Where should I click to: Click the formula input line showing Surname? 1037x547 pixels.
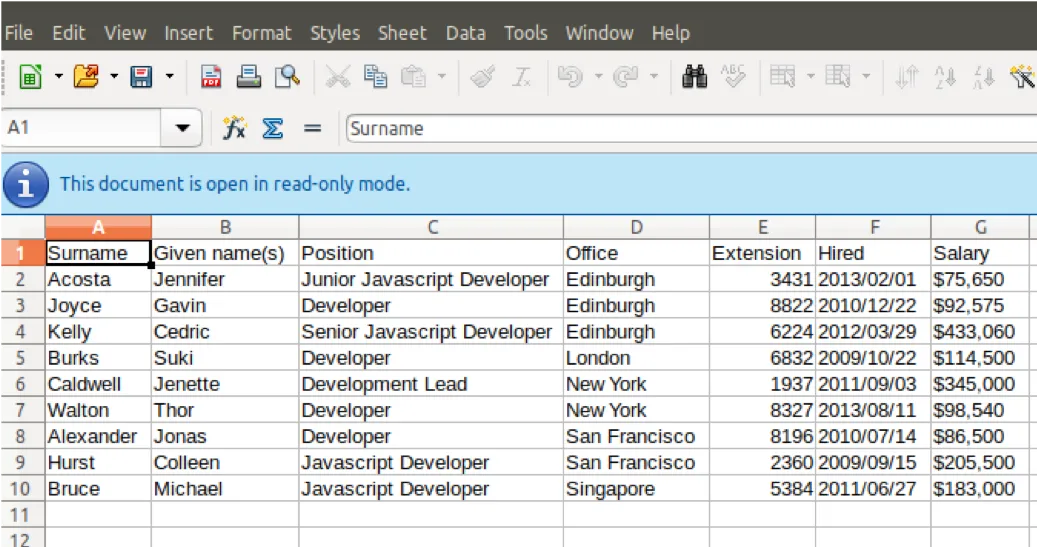click(690, 128)
